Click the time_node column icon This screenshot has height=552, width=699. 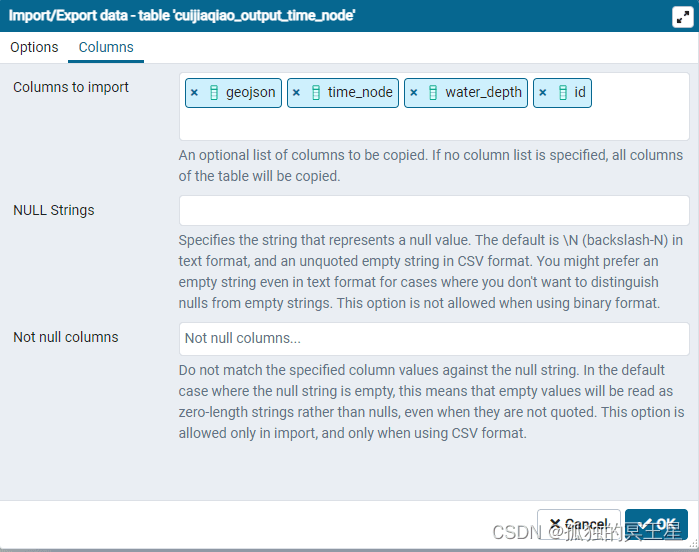(316, 92)
